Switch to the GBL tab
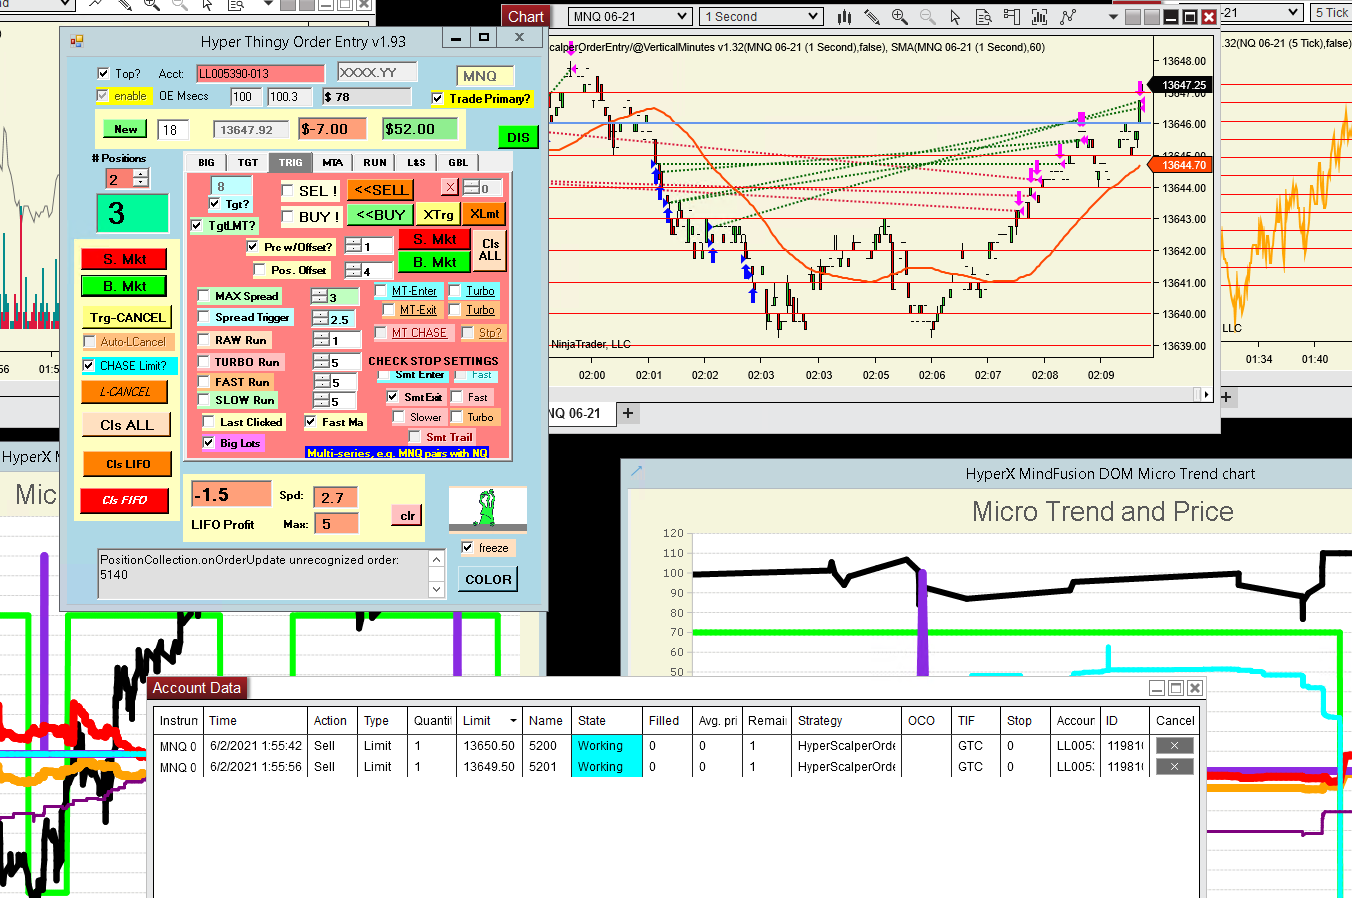1352x898 pixels. click(x=458, y=163)
